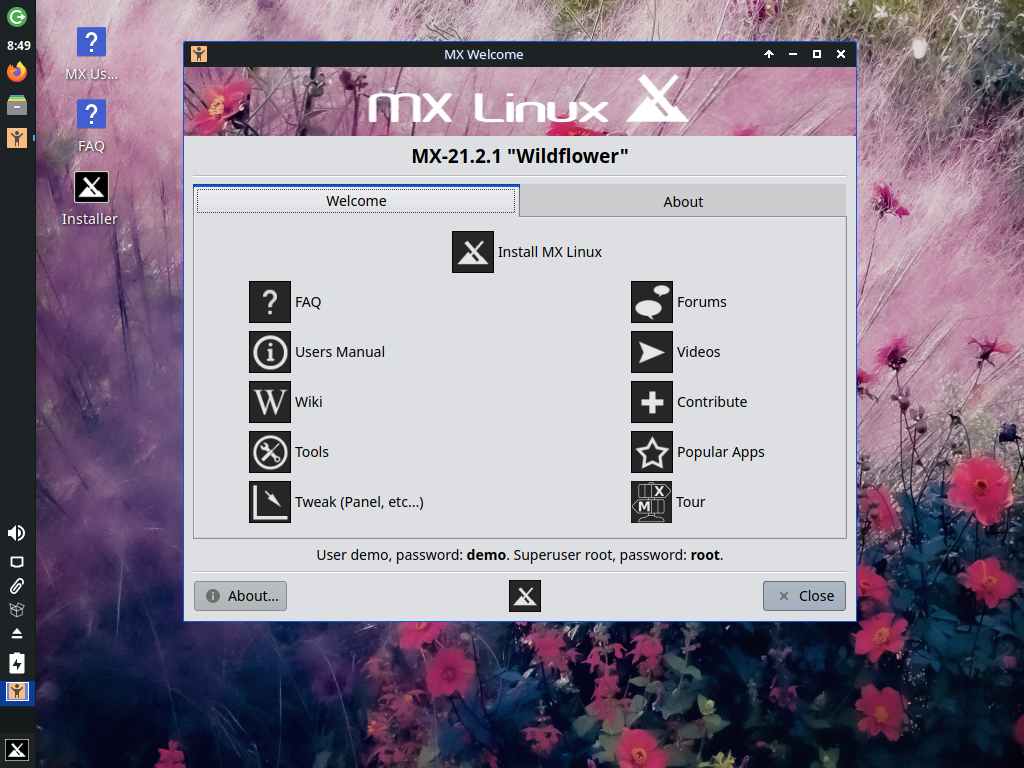This screenshot has width=1024, height=768.
Task: Click the Install MX Linux icon
Action: (472, 252)
